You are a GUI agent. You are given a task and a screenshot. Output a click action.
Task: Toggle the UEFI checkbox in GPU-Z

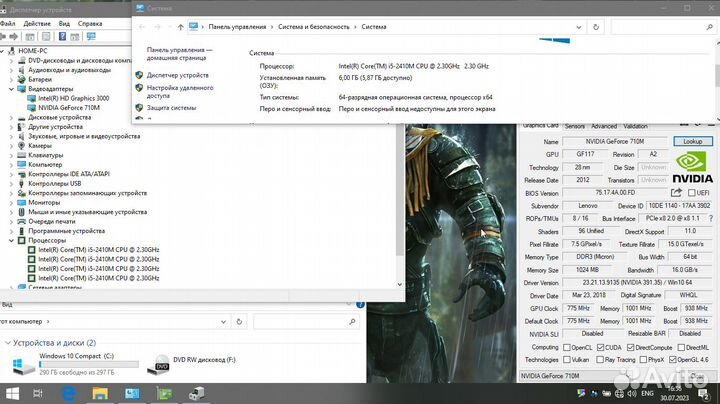coord(691,193)
